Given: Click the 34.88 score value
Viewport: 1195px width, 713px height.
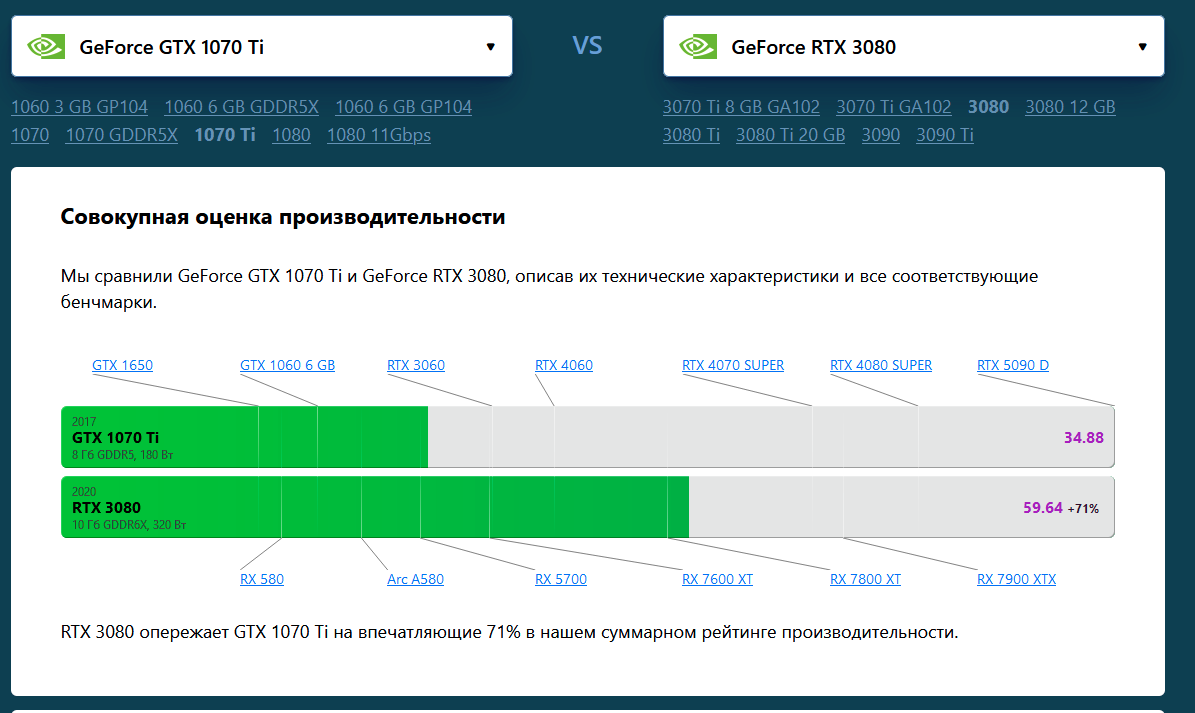Looking at the screenshot, I should (1083, 437).
